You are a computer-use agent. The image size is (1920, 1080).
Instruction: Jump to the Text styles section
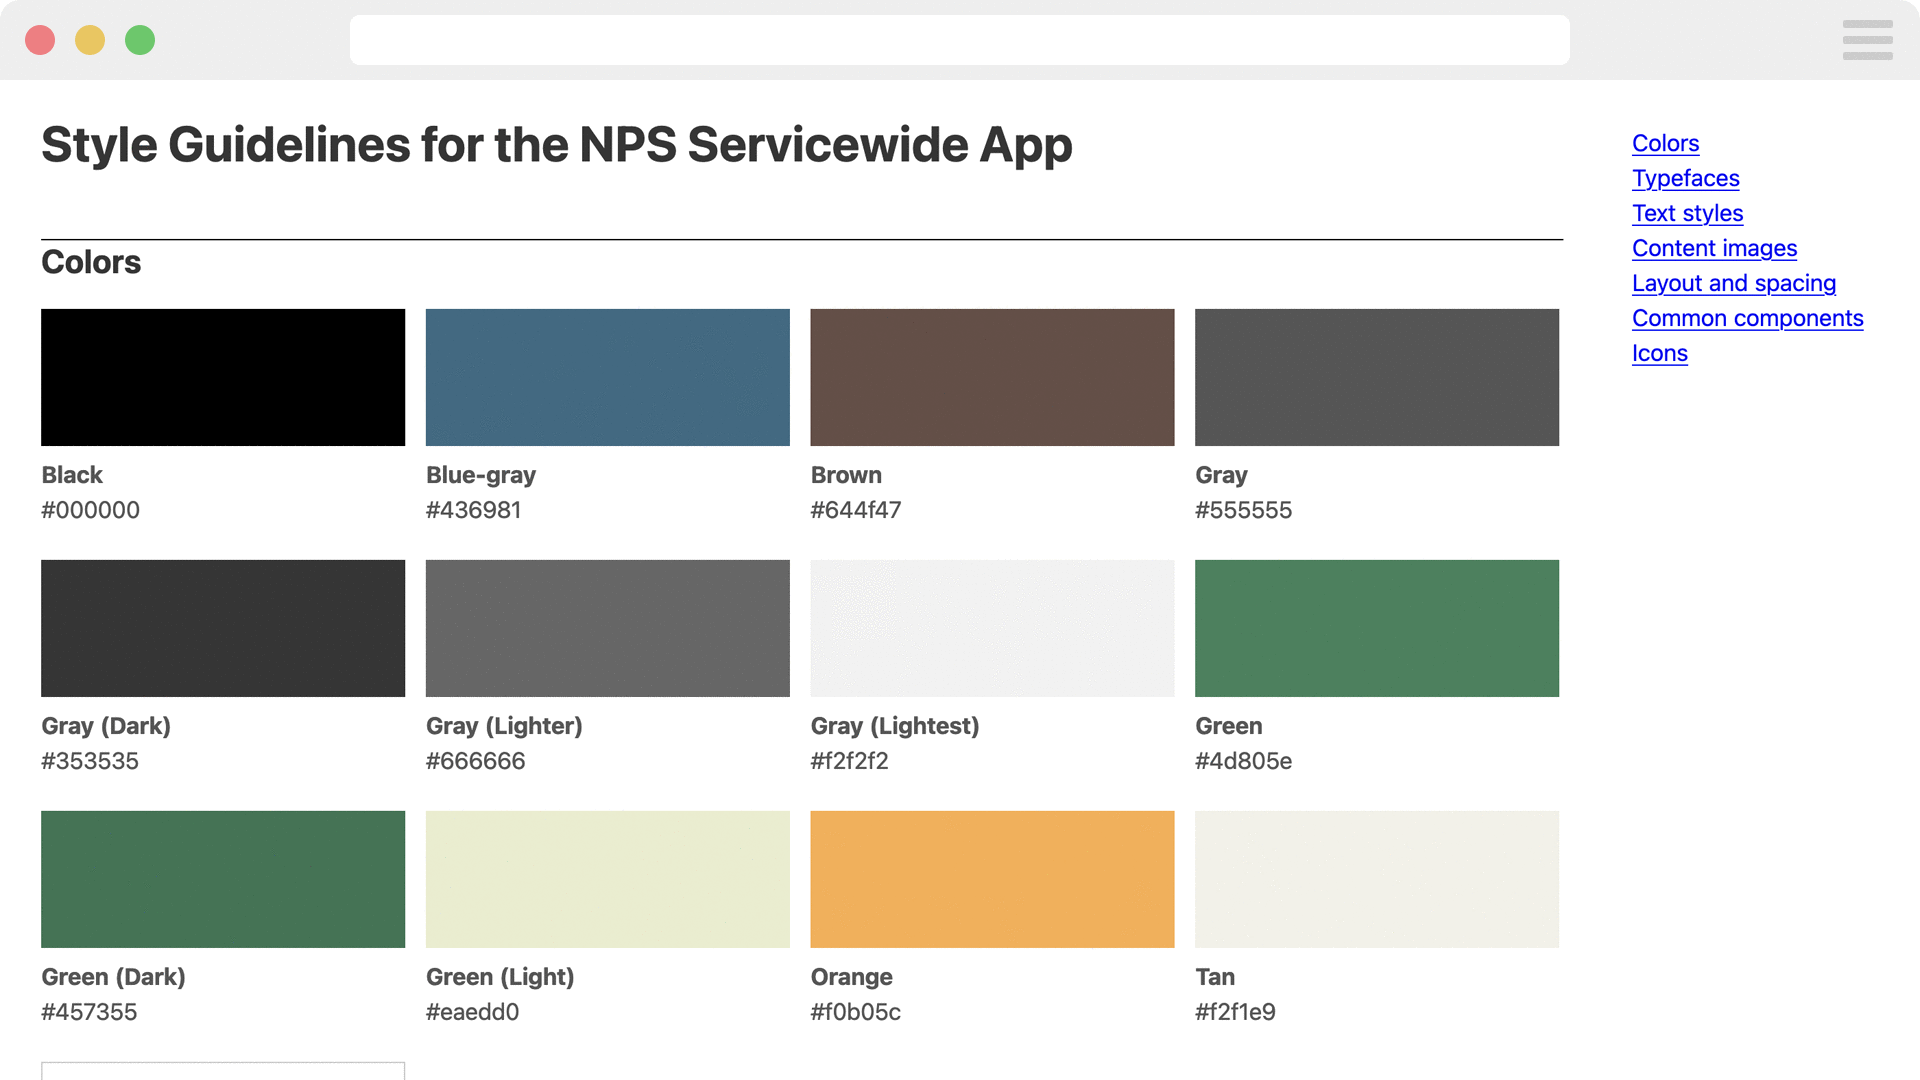tap(1687, 213)
